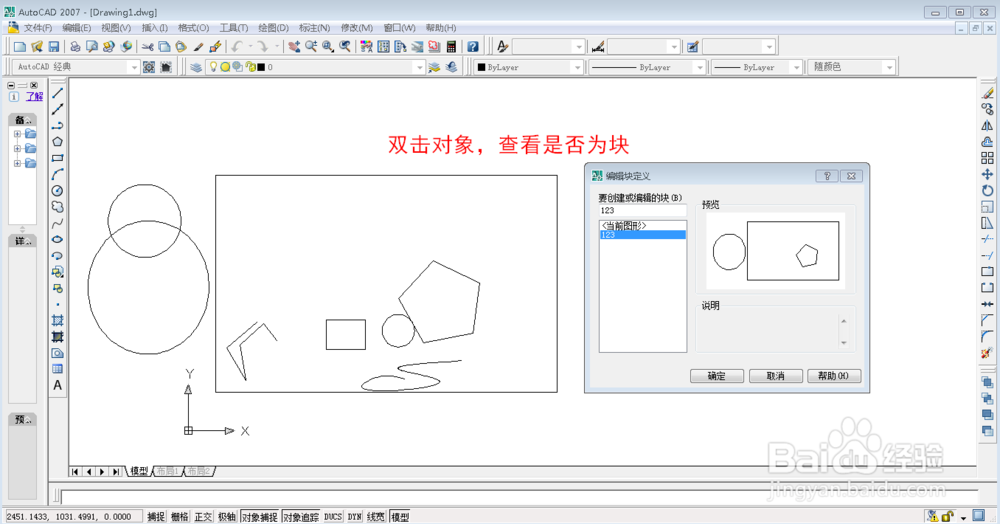This screenshot has width=1000, height=524.
Task: Click the command line input area
Action: [x=518, y=495]
